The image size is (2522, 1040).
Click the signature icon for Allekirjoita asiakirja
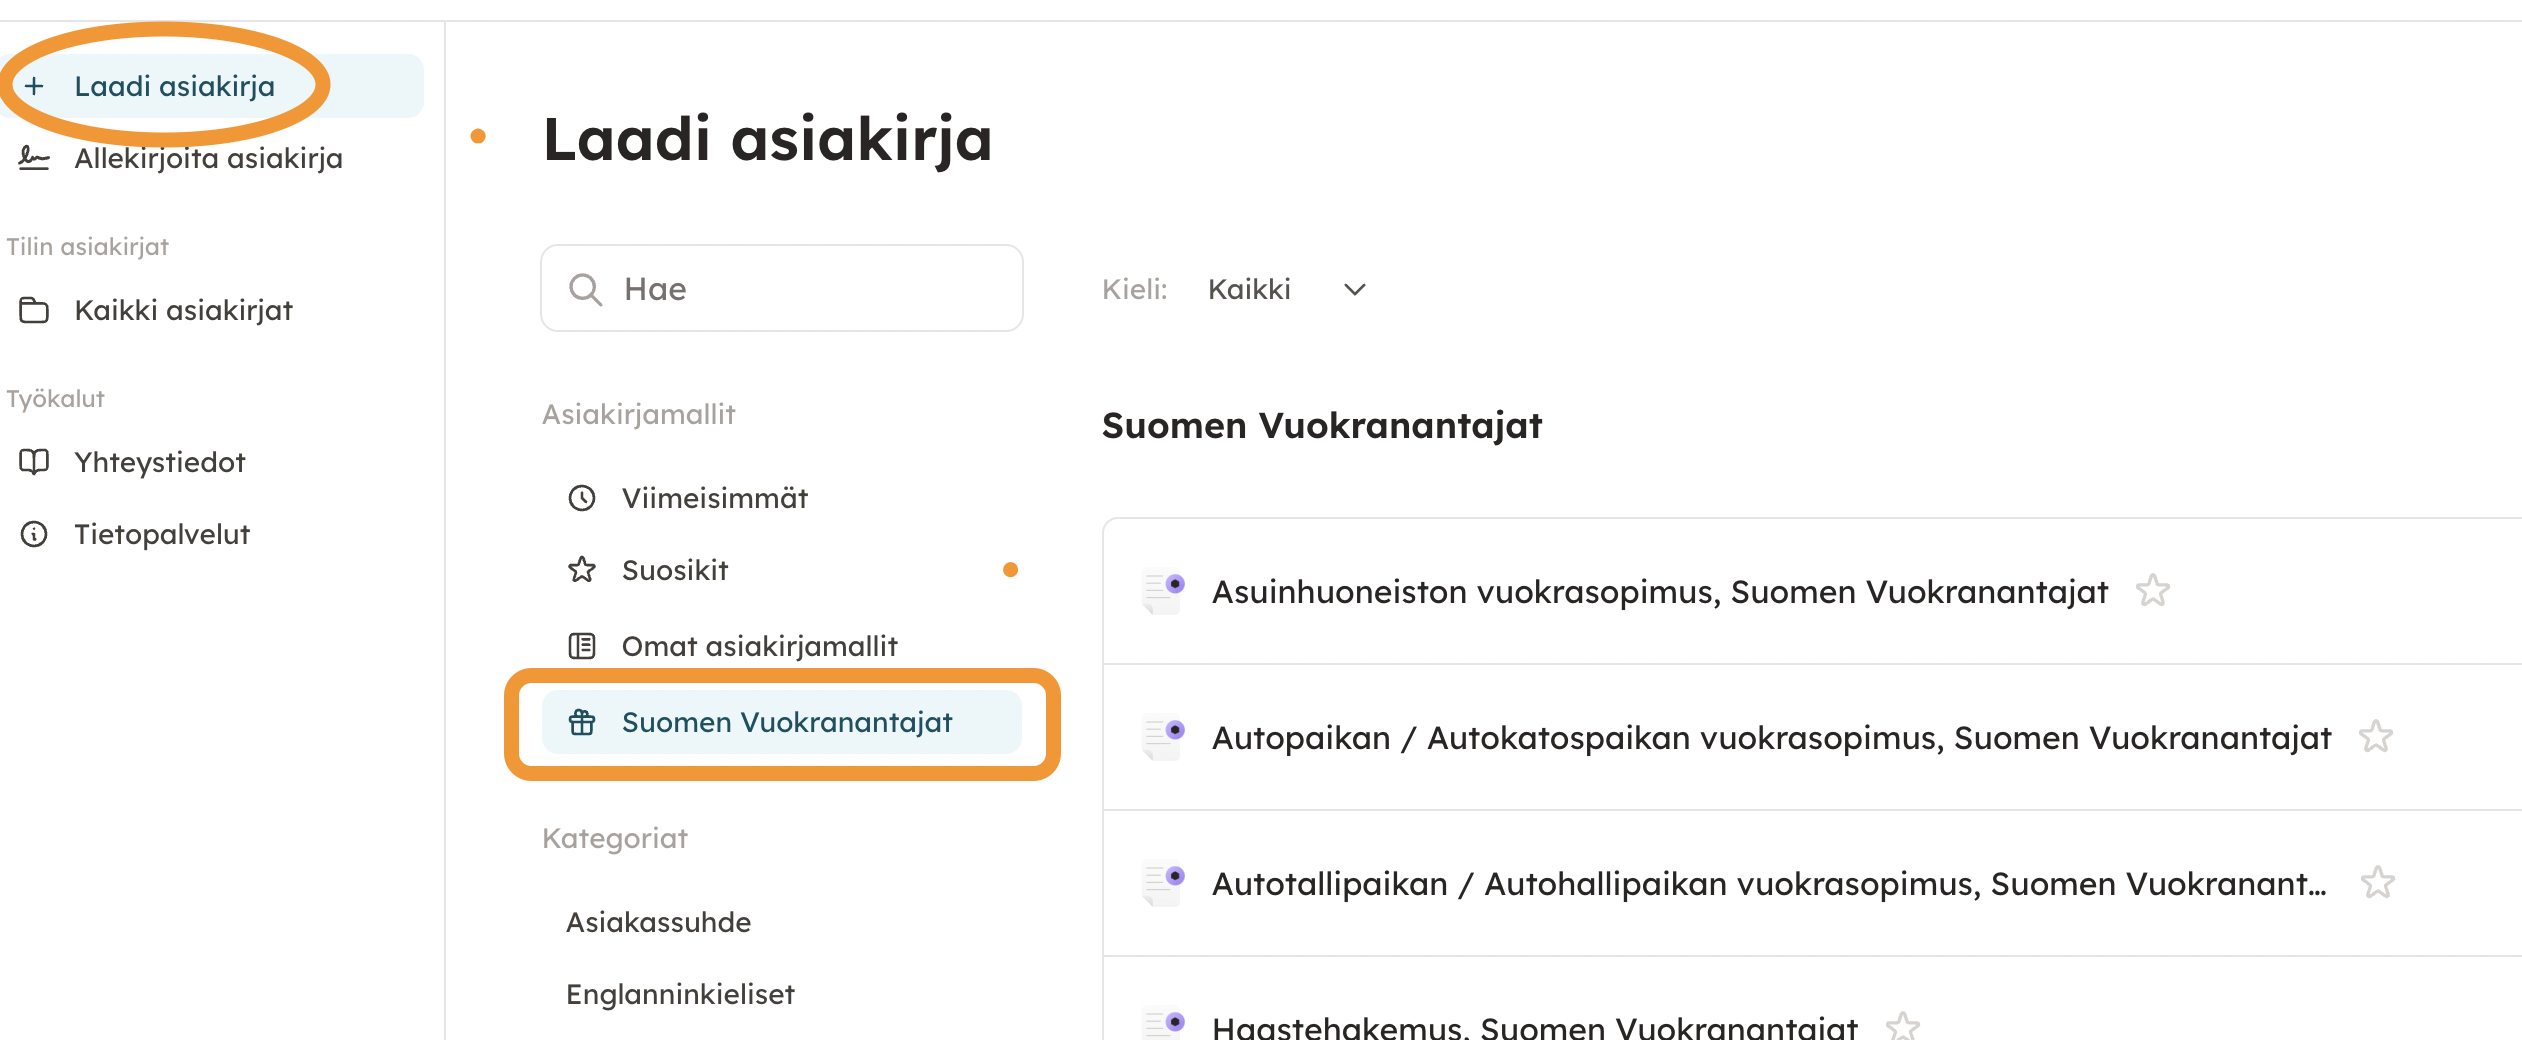coord(34,158)
